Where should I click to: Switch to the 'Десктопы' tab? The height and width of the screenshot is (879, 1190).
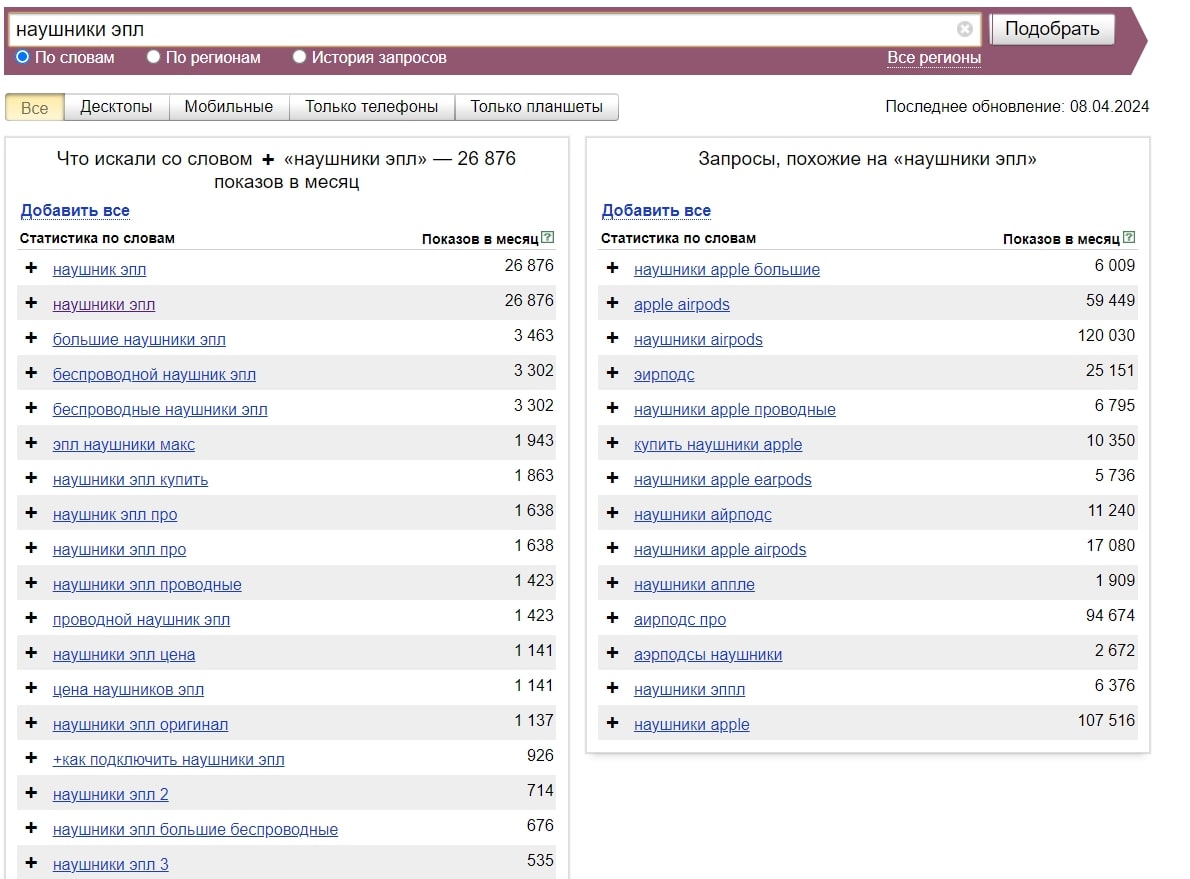click(116, 107)
